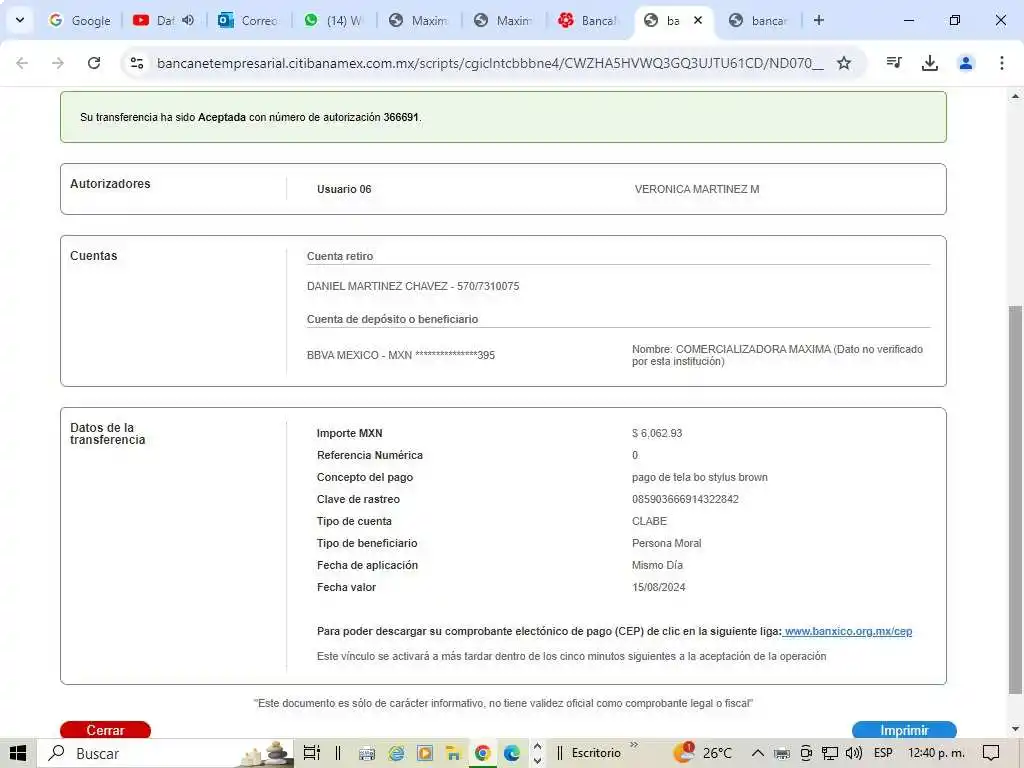Viewport: 1024px width, 768px height.
Task: Bookmark this page with the star icon
Action: (844, 63)
